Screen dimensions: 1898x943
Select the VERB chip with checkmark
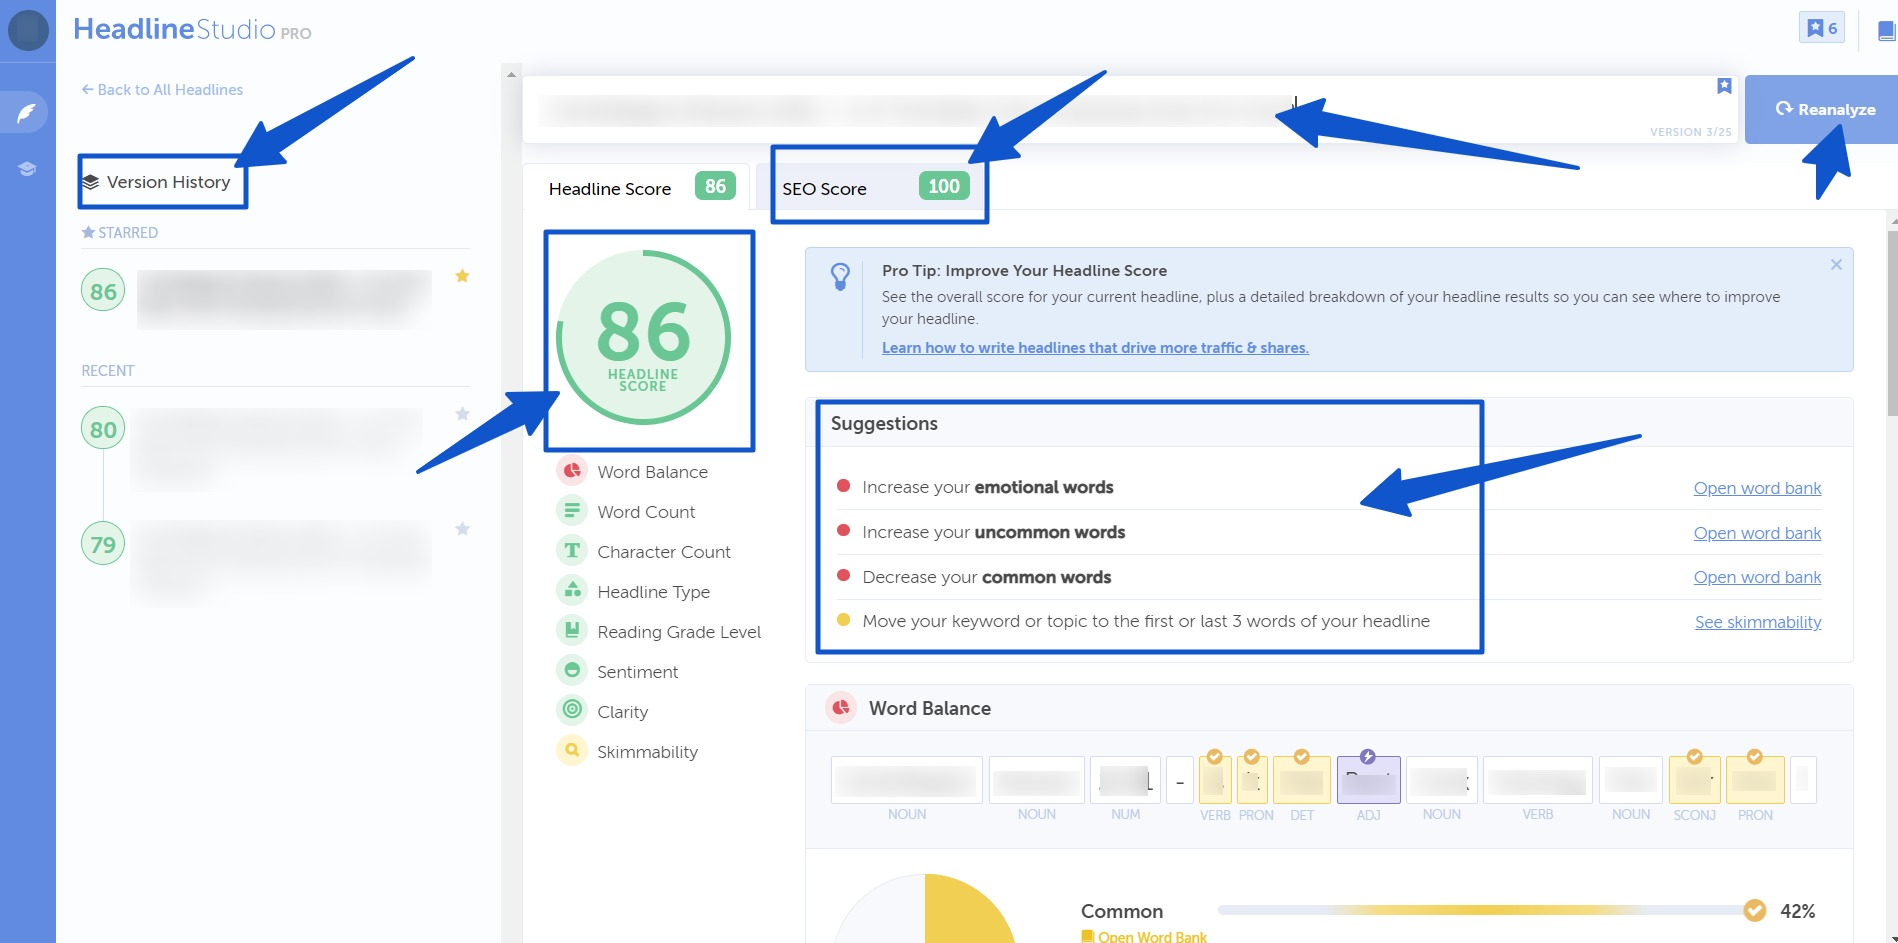(x=1215, y=780)
